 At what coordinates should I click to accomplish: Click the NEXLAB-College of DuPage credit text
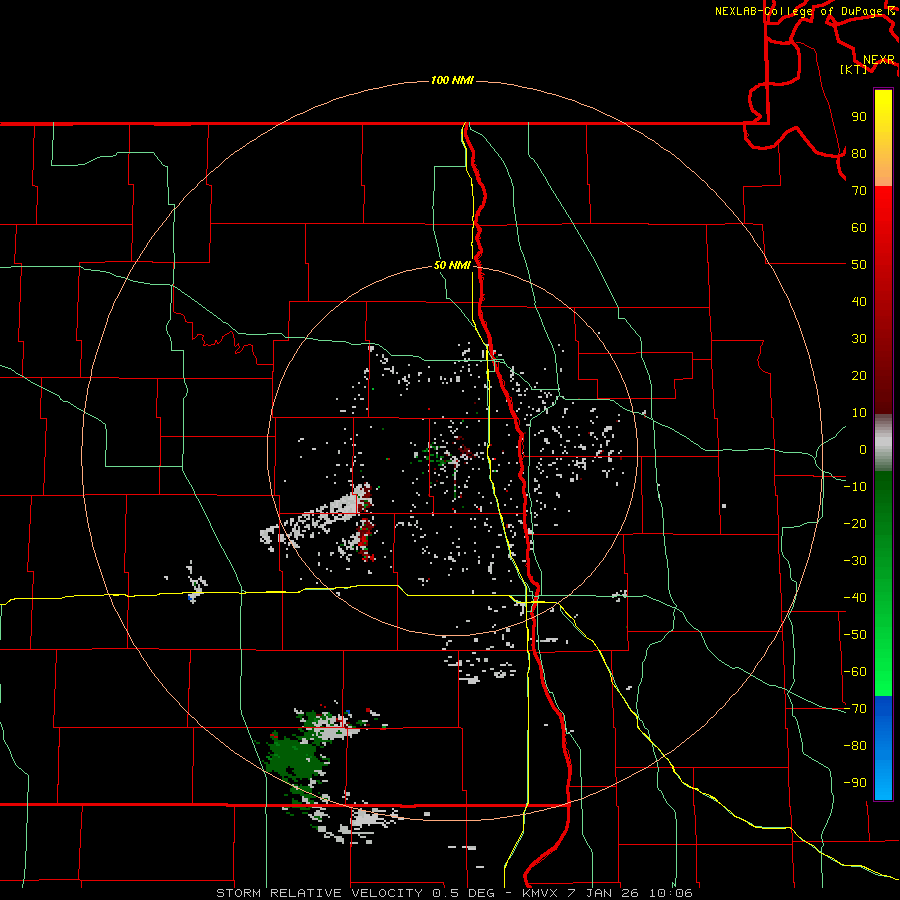click(x=799, y=11)
